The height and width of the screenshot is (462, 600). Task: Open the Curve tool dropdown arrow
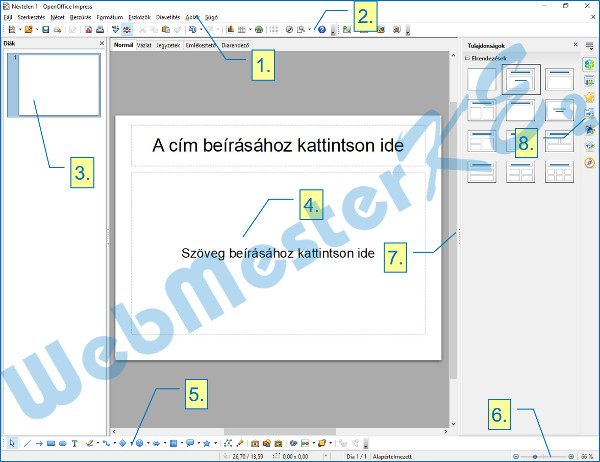click(98, 443)
